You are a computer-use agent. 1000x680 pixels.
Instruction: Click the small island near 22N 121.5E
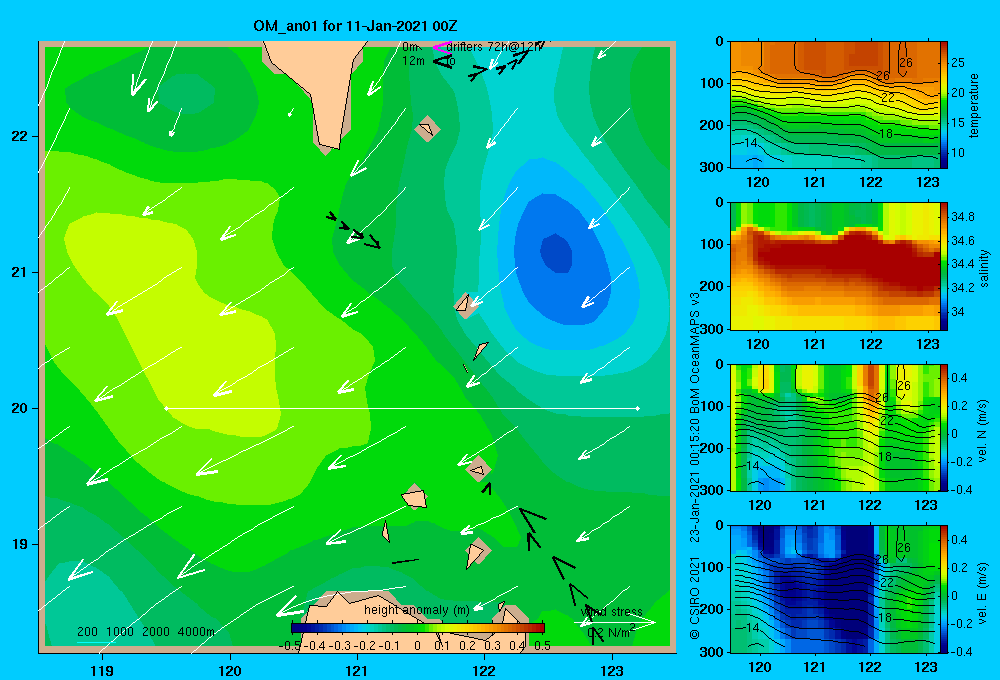click(x=427, y=128)
